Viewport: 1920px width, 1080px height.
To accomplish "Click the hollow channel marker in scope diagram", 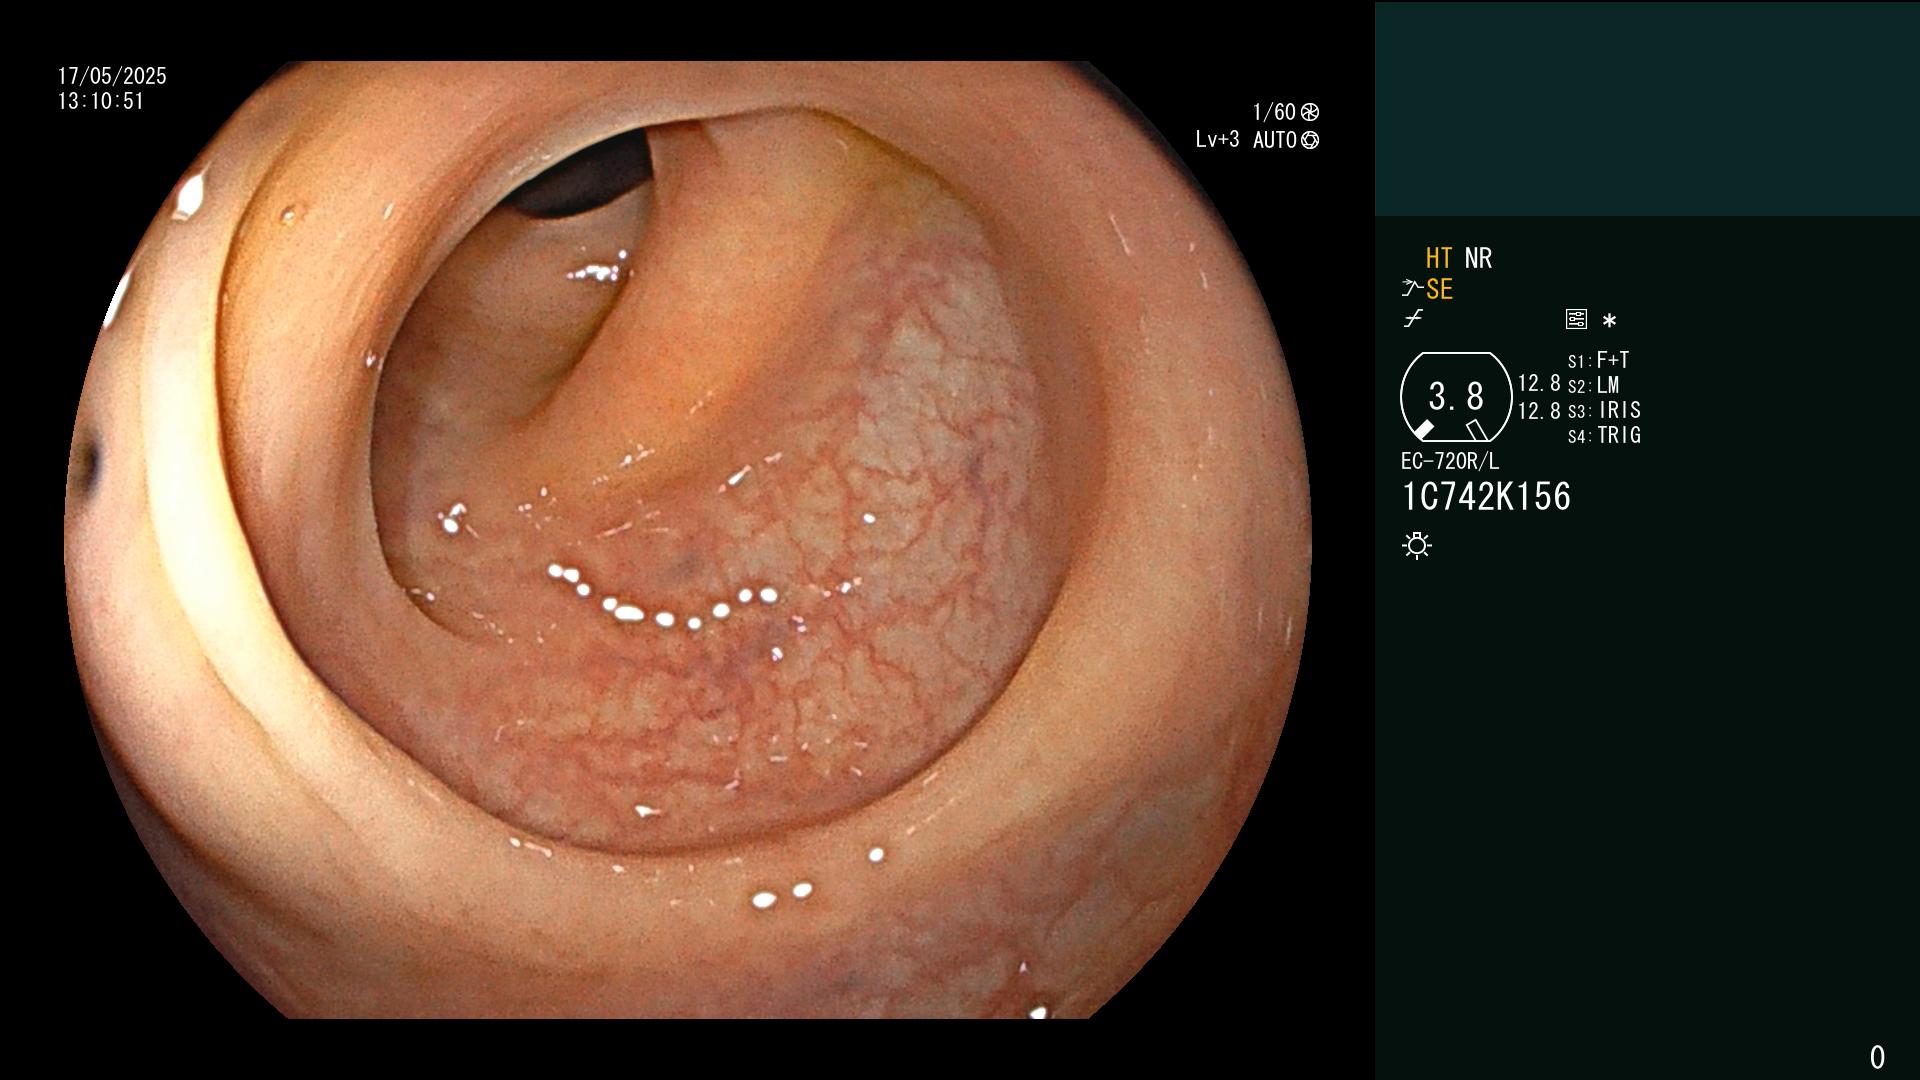I will point(1477,430).
